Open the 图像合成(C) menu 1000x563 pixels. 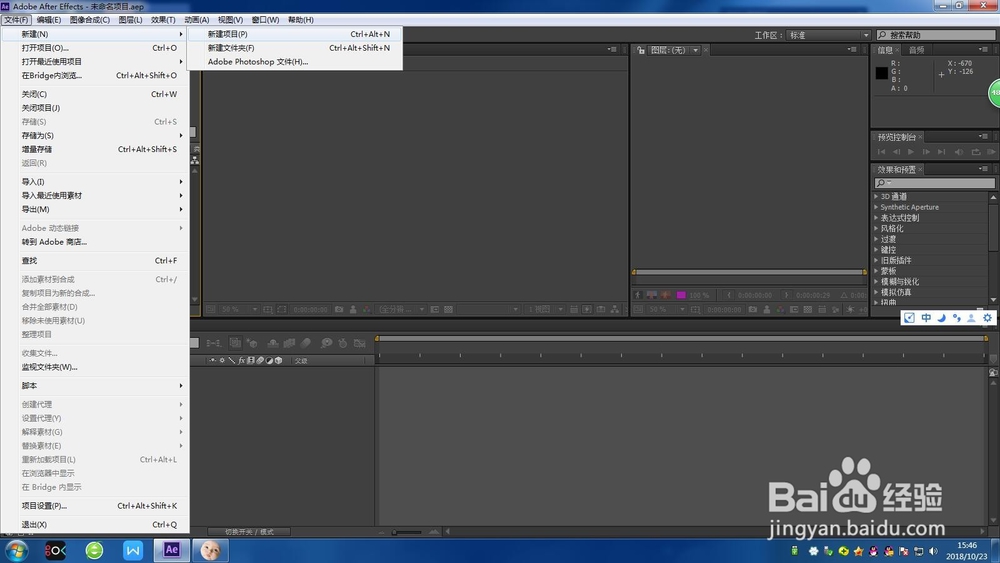coord(90,20)
